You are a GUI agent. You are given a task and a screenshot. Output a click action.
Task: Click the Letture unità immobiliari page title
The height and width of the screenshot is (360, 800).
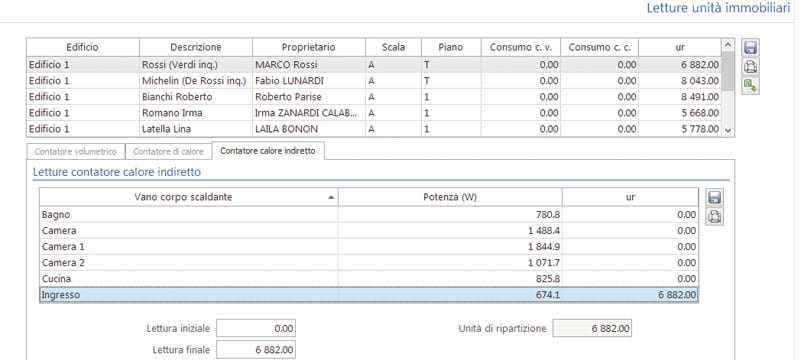[x=718, y=9]
